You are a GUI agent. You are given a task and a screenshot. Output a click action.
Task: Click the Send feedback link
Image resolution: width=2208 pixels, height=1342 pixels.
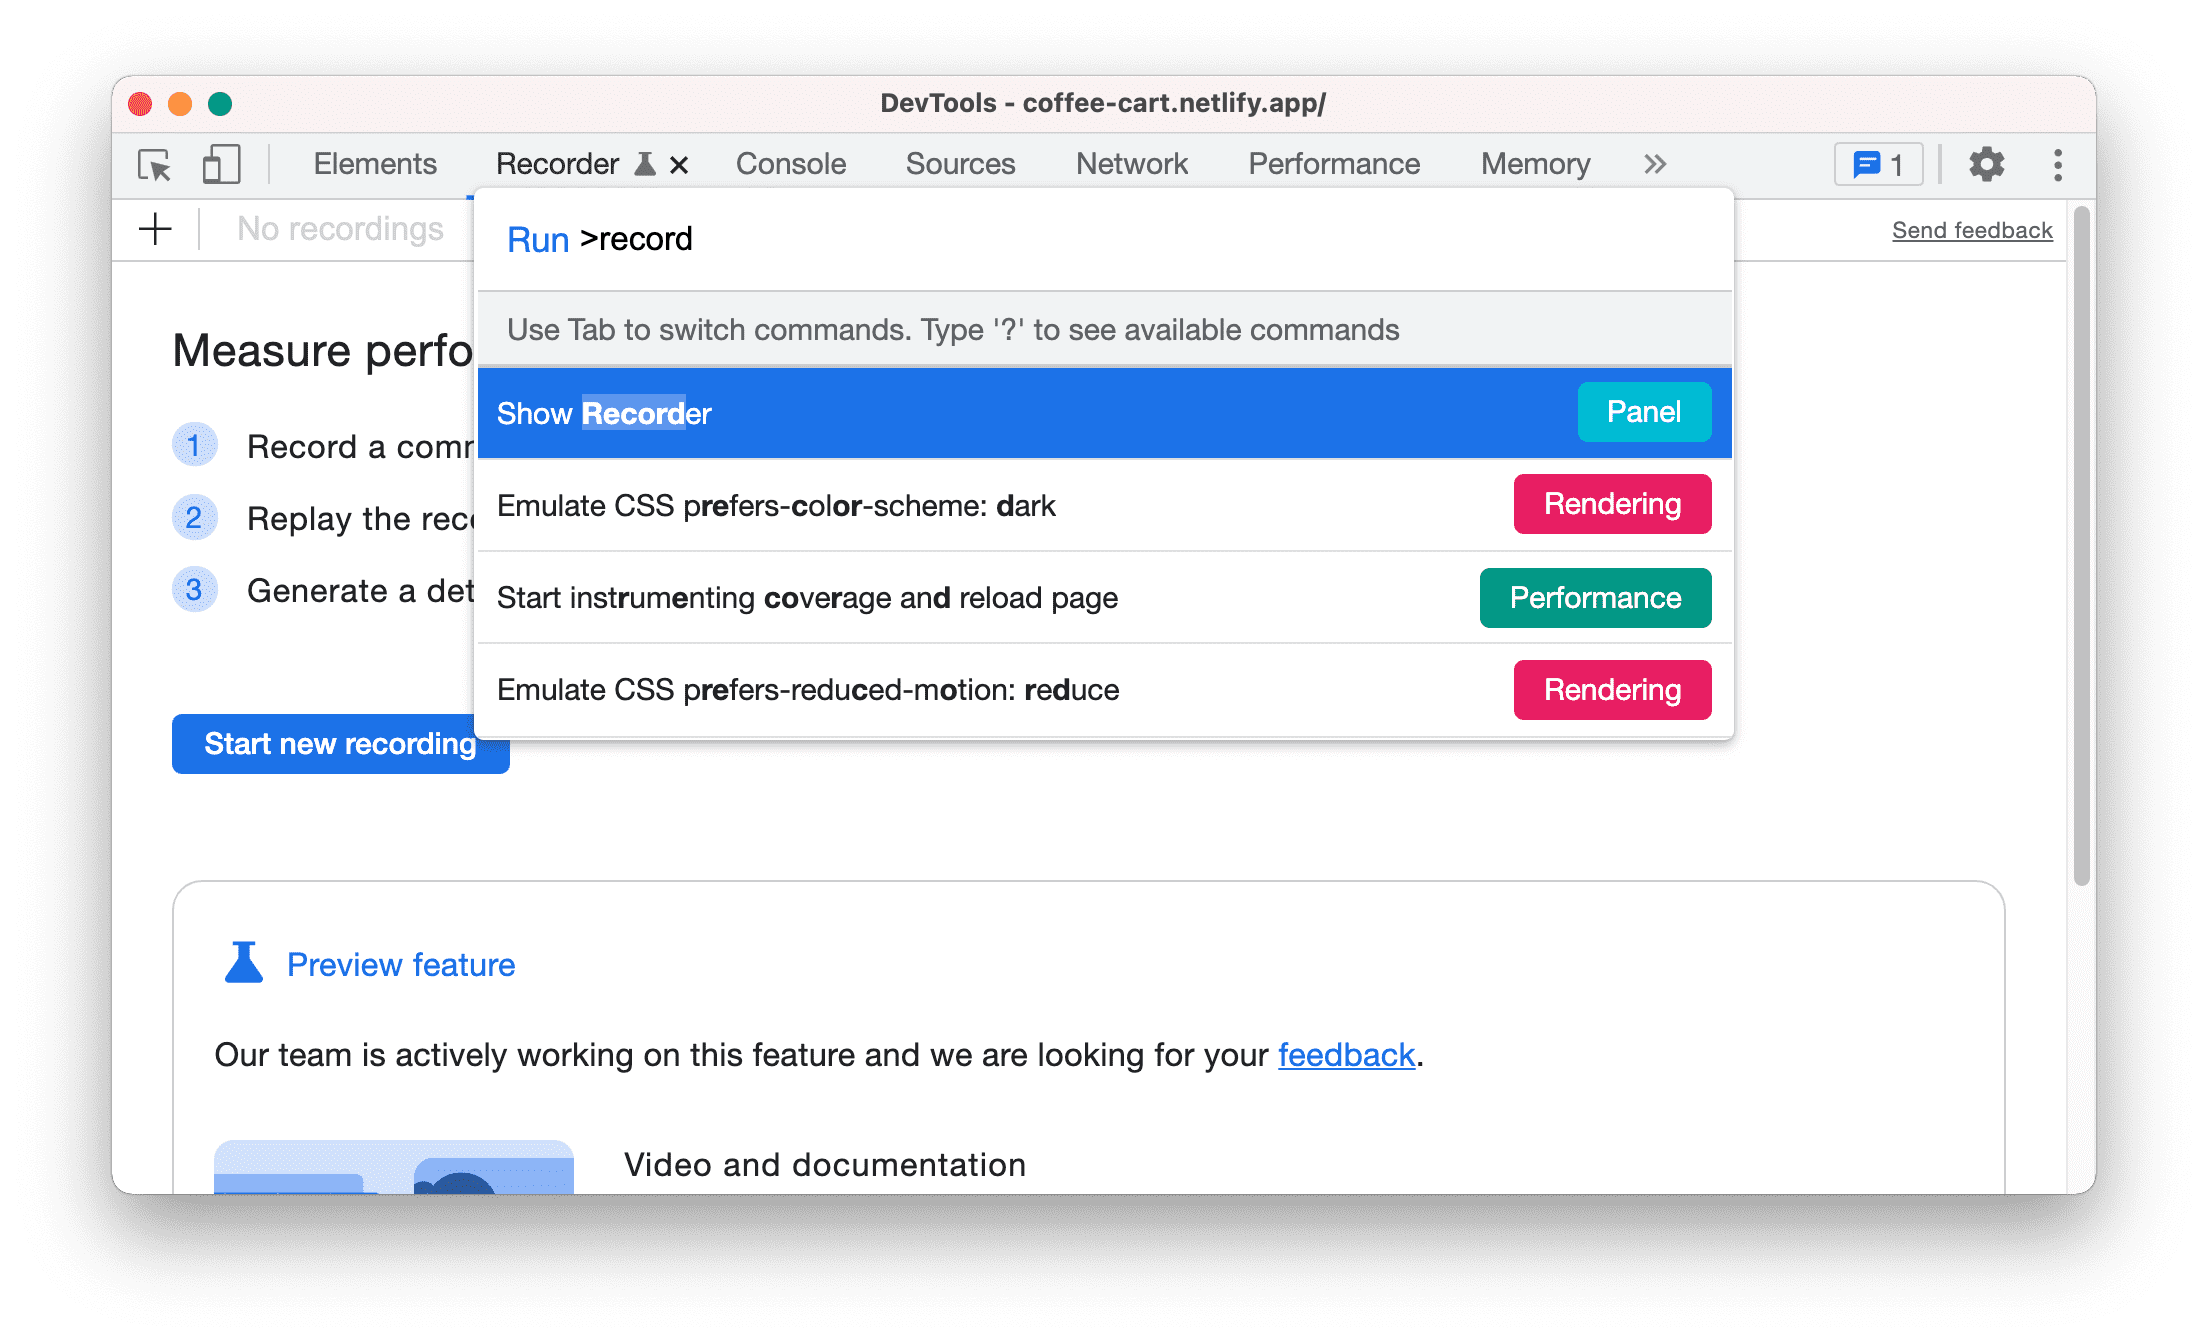1973,230
